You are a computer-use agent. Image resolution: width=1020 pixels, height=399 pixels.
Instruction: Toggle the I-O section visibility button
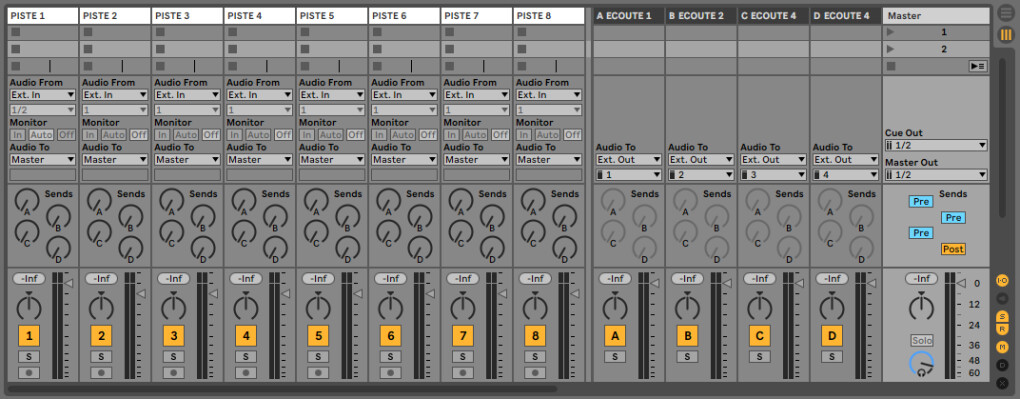point(1002,281)
